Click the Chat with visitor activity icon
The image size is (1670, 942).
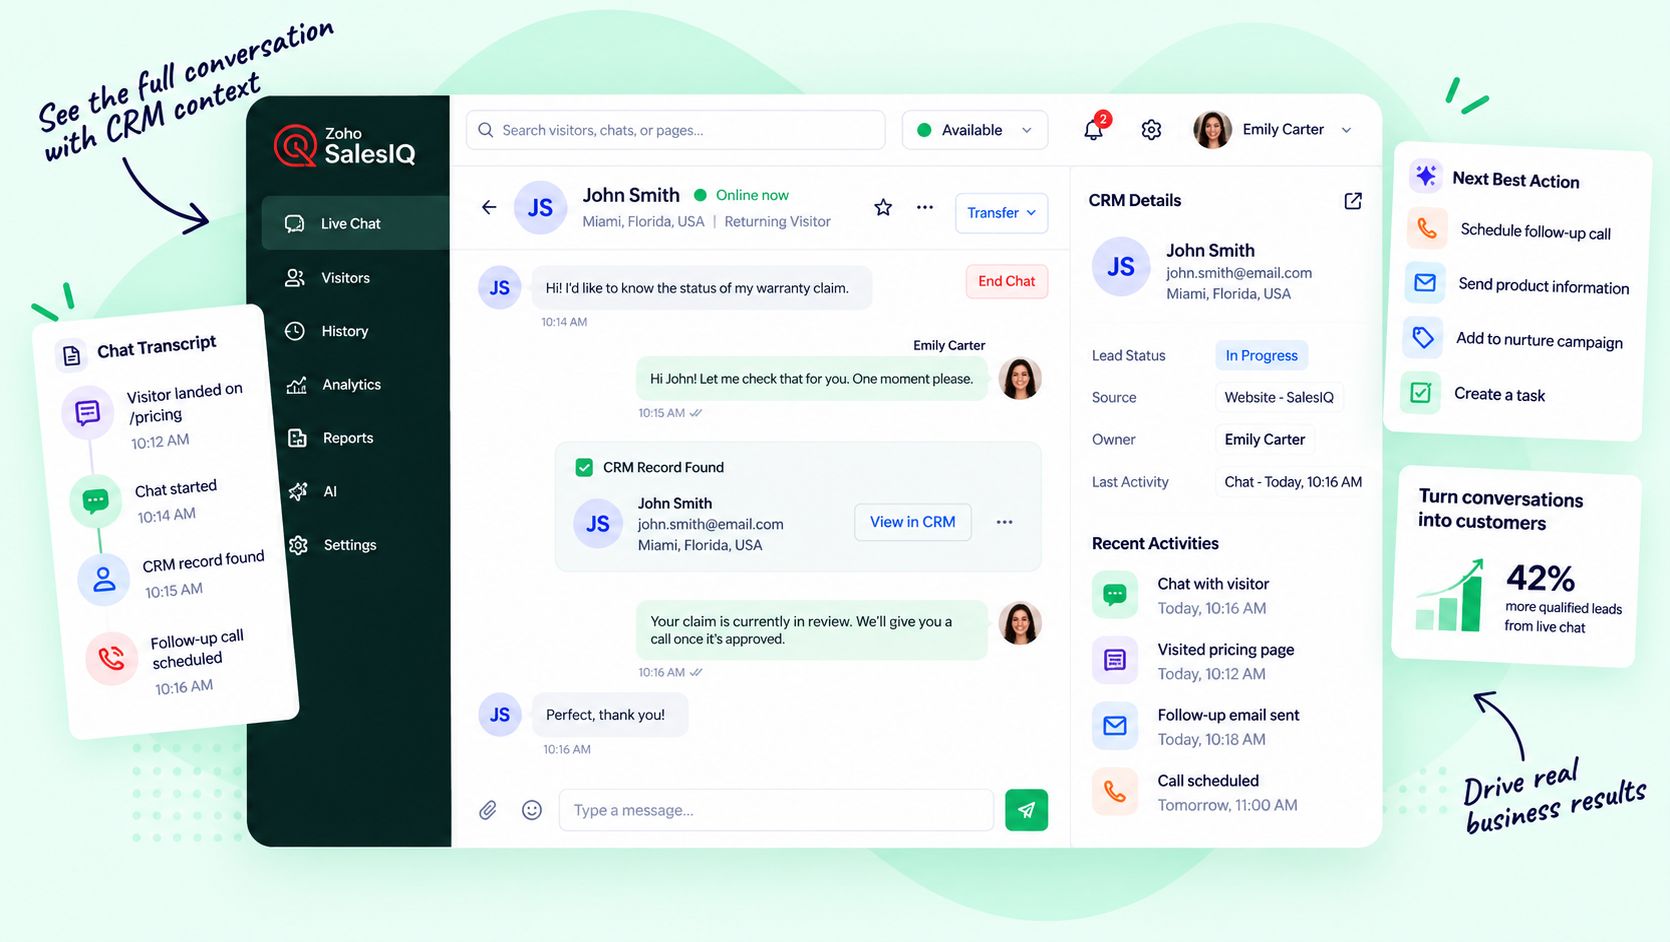coord(1115,595)
